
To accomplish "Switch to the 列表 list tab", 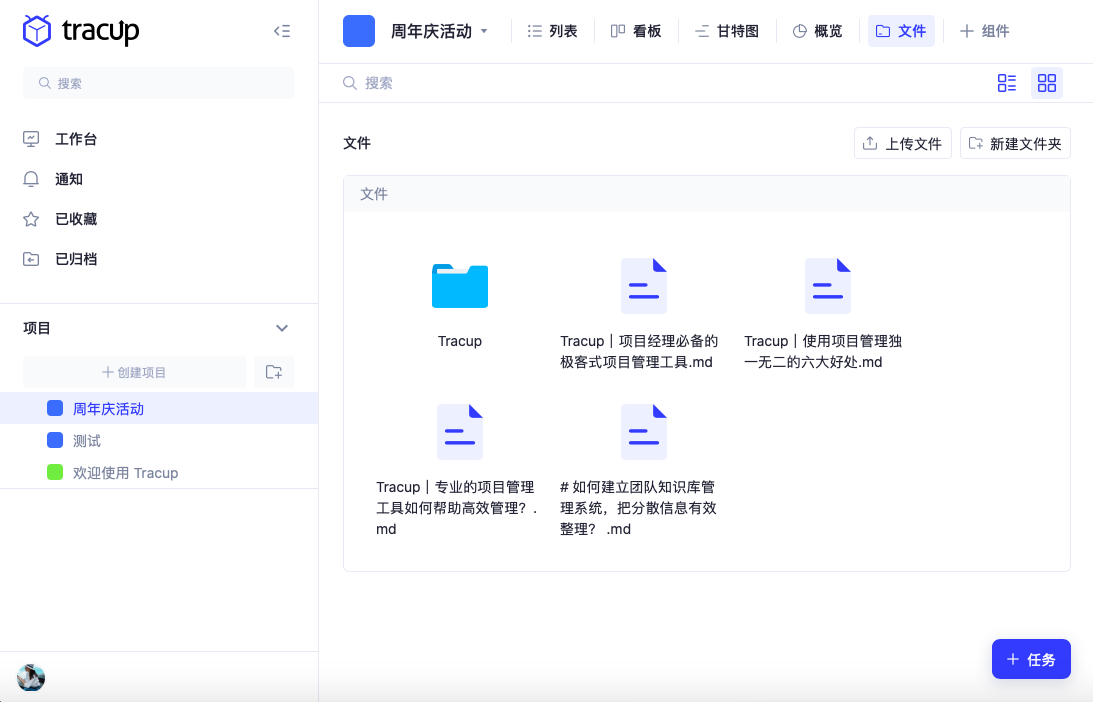I will tap(553, 31).
